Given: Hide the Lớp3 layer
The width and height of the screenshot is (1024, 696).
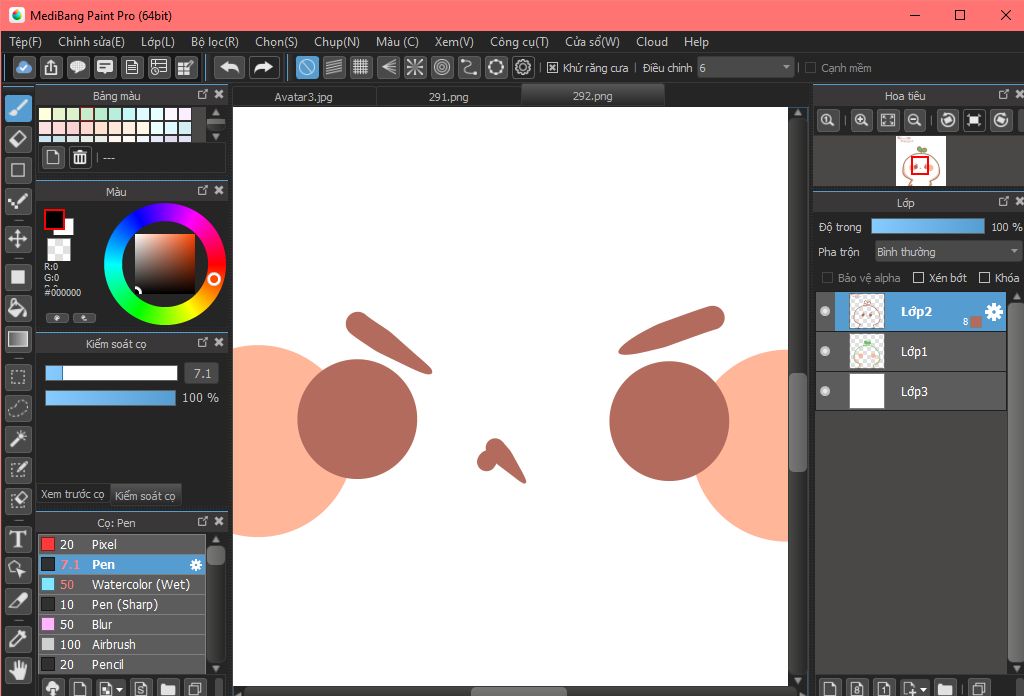Looking at the screenshot, I should (x=825, y=391).
